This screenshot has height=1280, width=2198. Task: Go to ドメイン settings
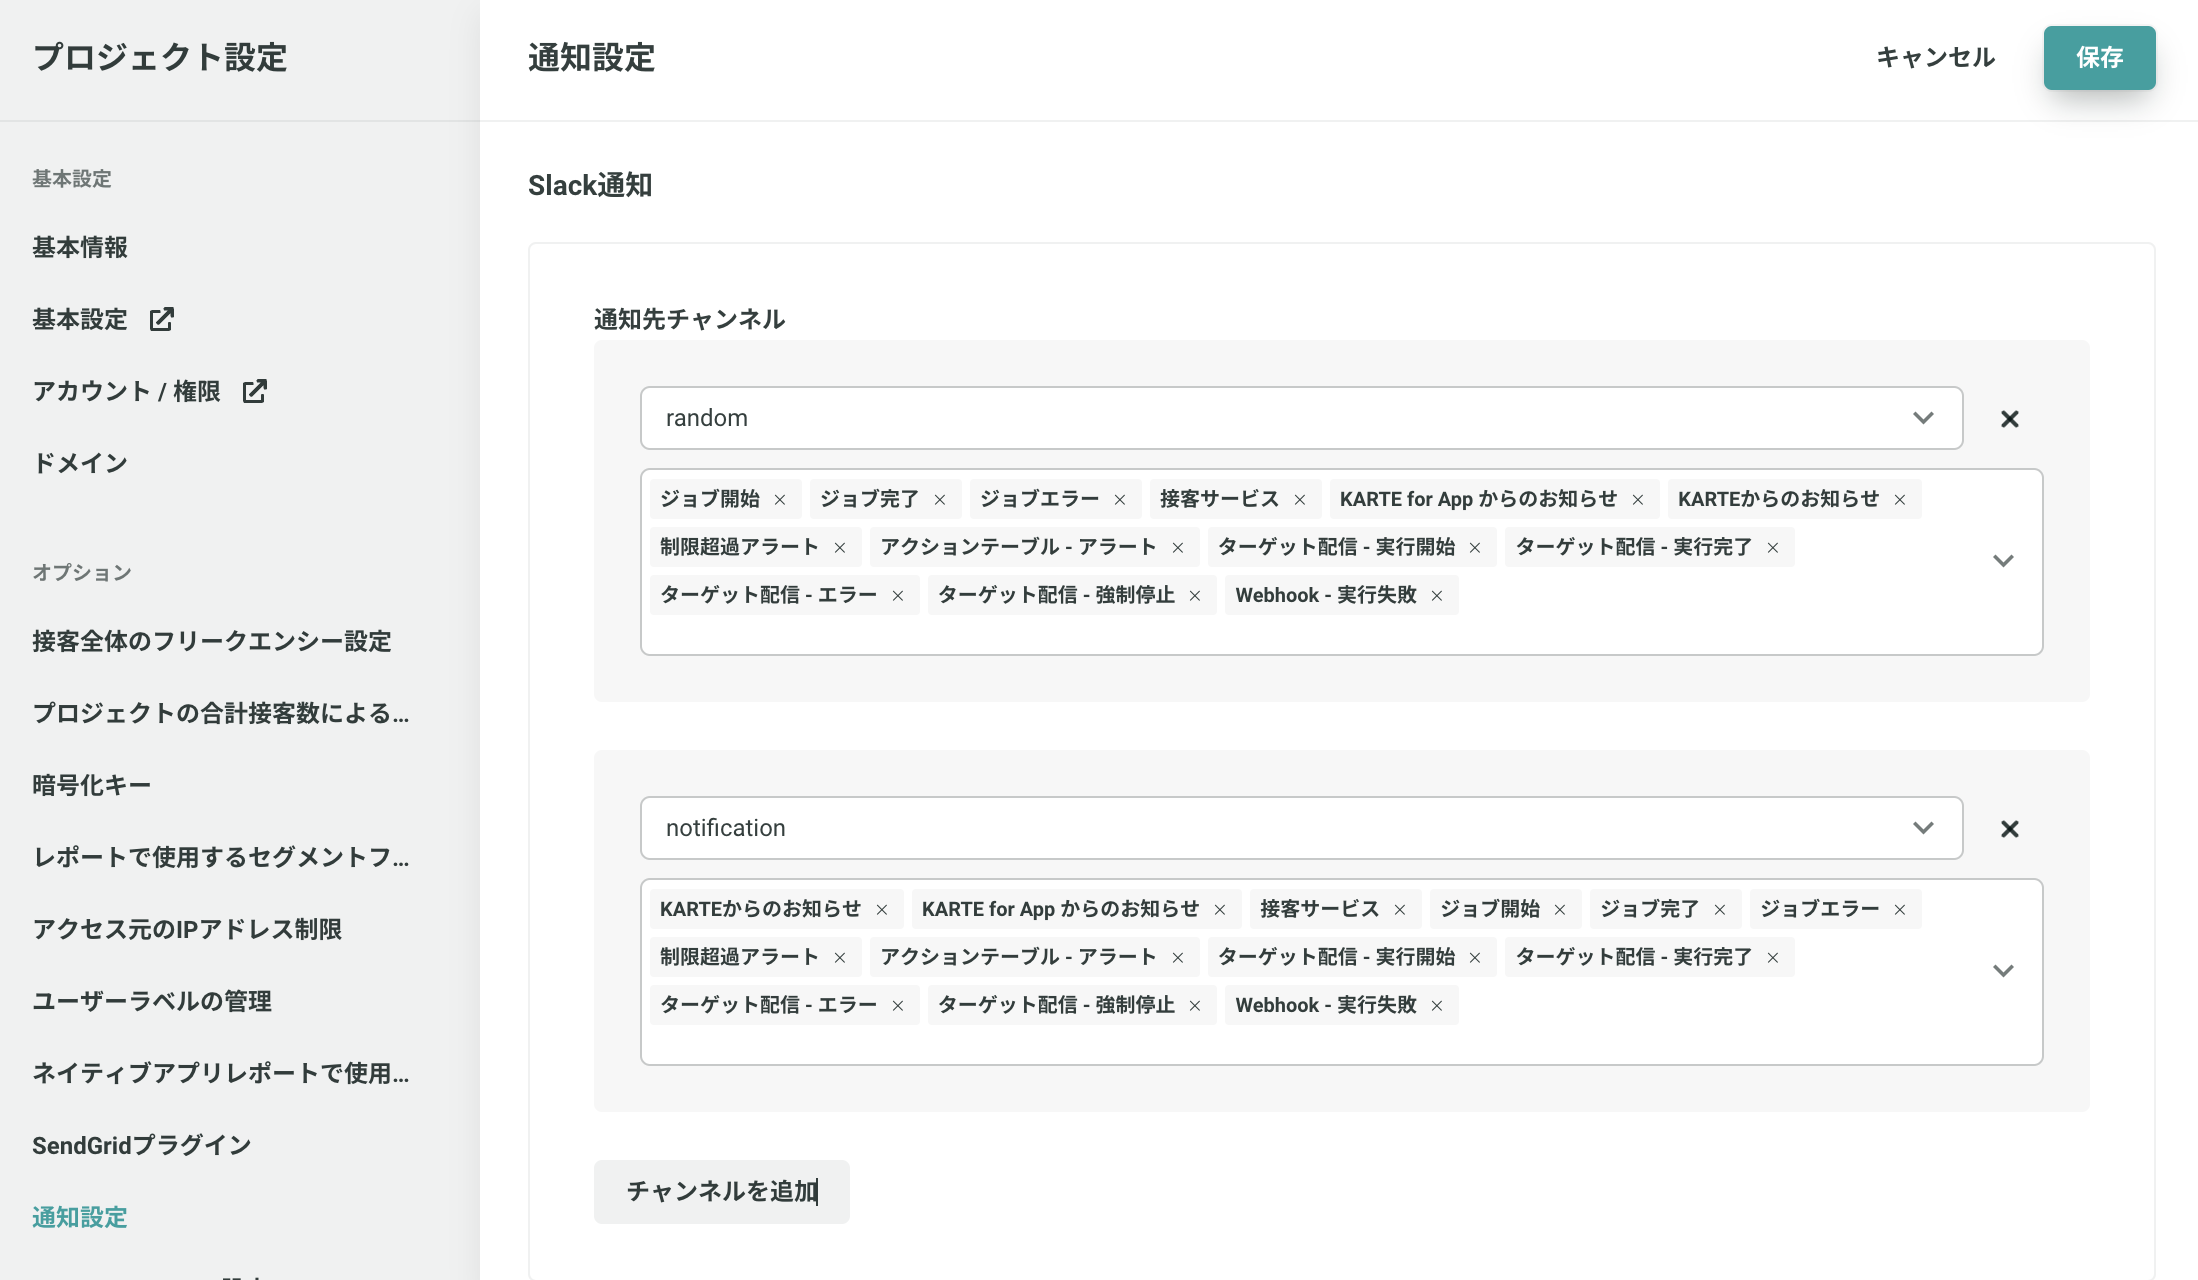point(80,464)
